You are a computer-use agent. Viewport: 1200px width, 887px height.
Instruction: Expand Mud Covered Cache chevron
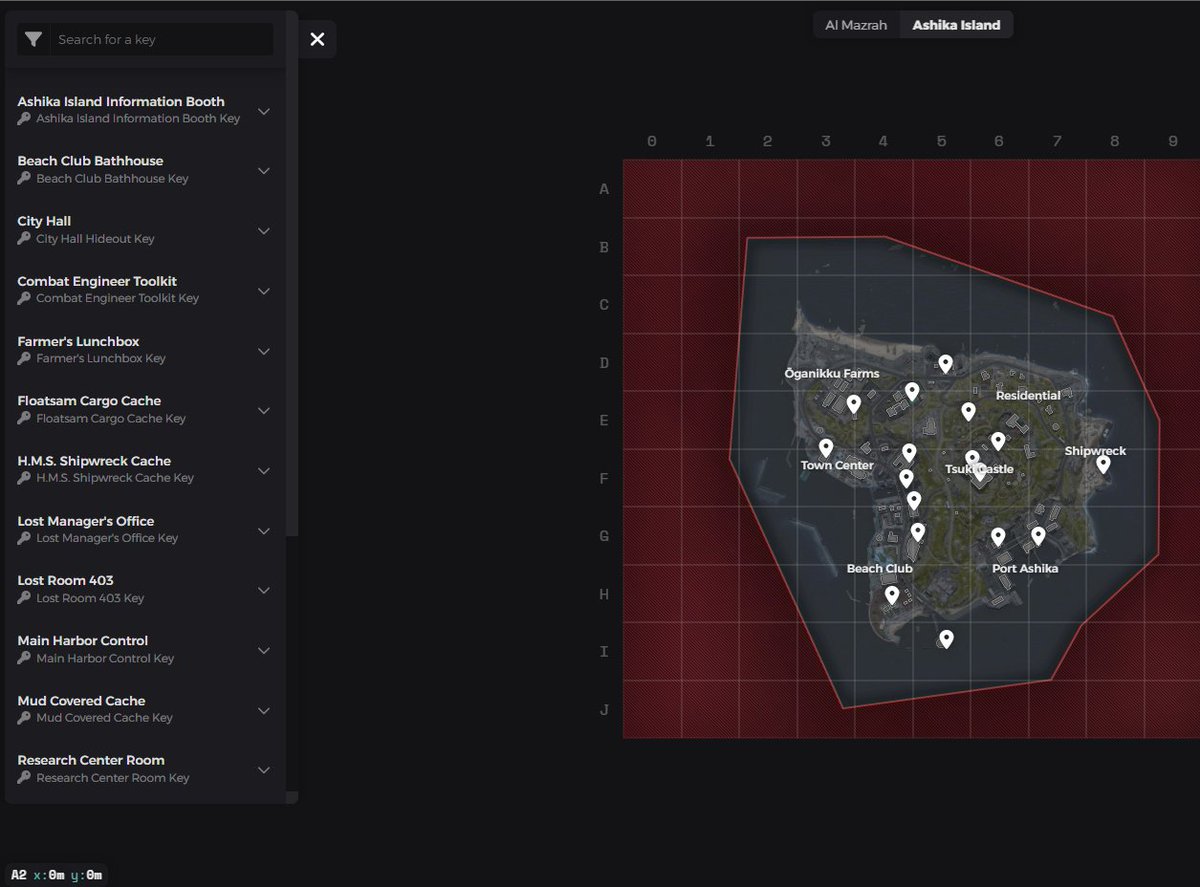pos(264,710)
